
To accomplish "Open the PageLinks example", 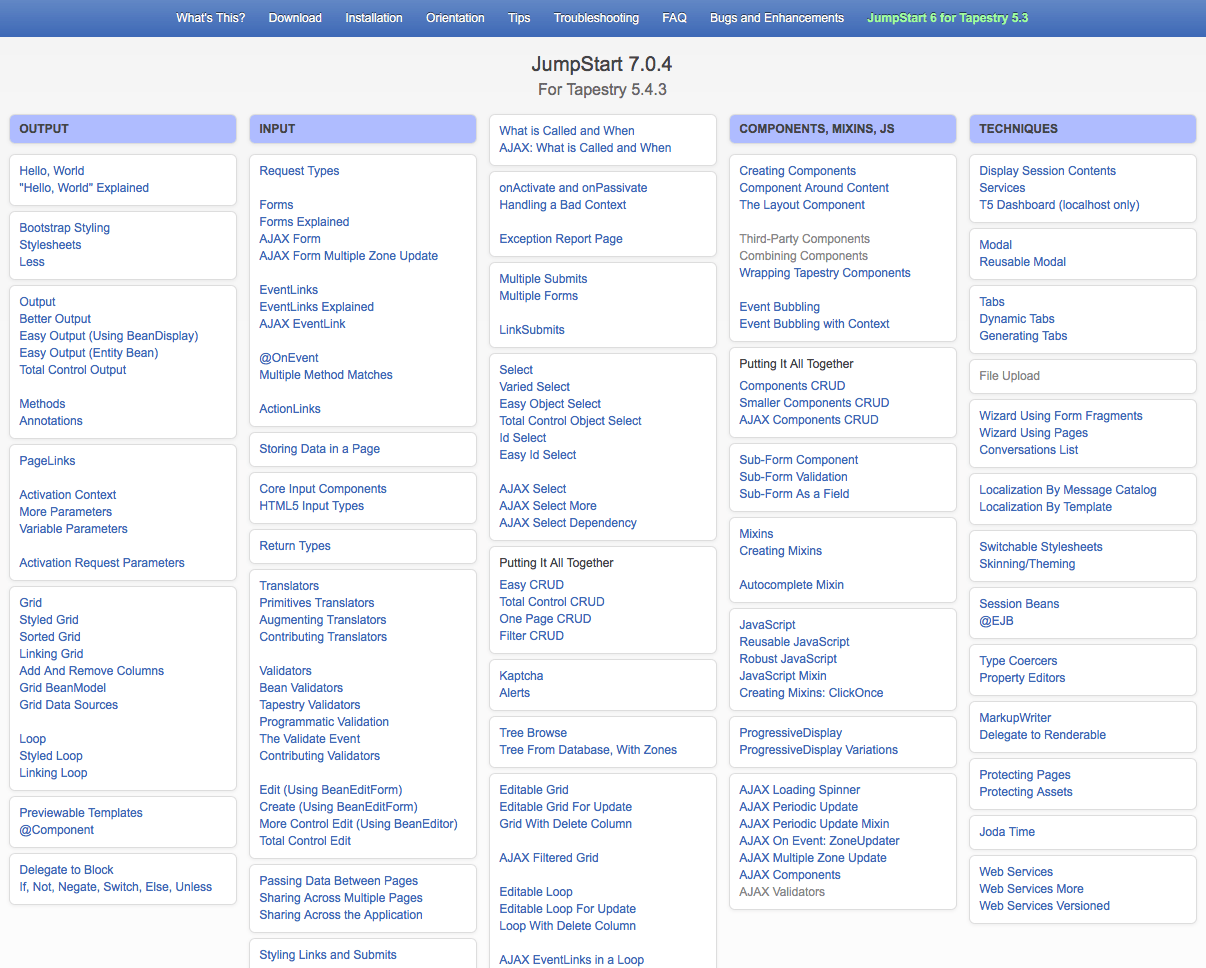I will pyautogui.click(x=47, y=461).
